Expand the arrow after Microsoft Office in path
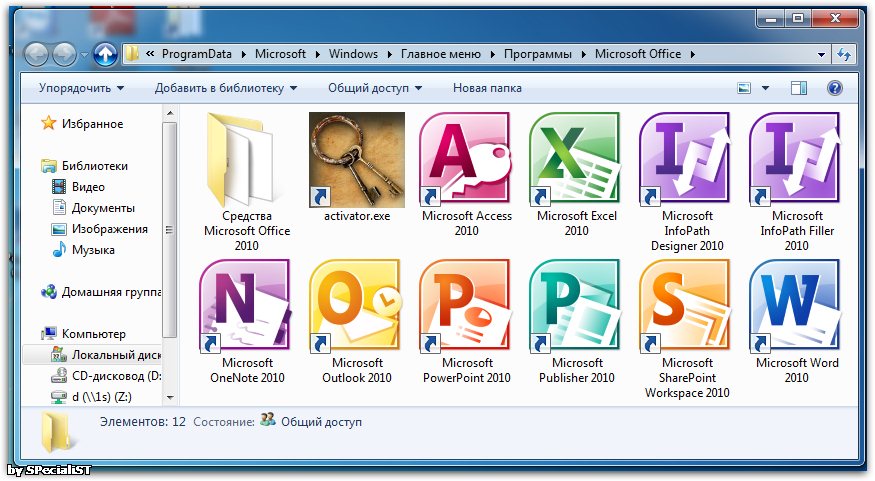The image size is (875, 481). click(x=693, y=55)
